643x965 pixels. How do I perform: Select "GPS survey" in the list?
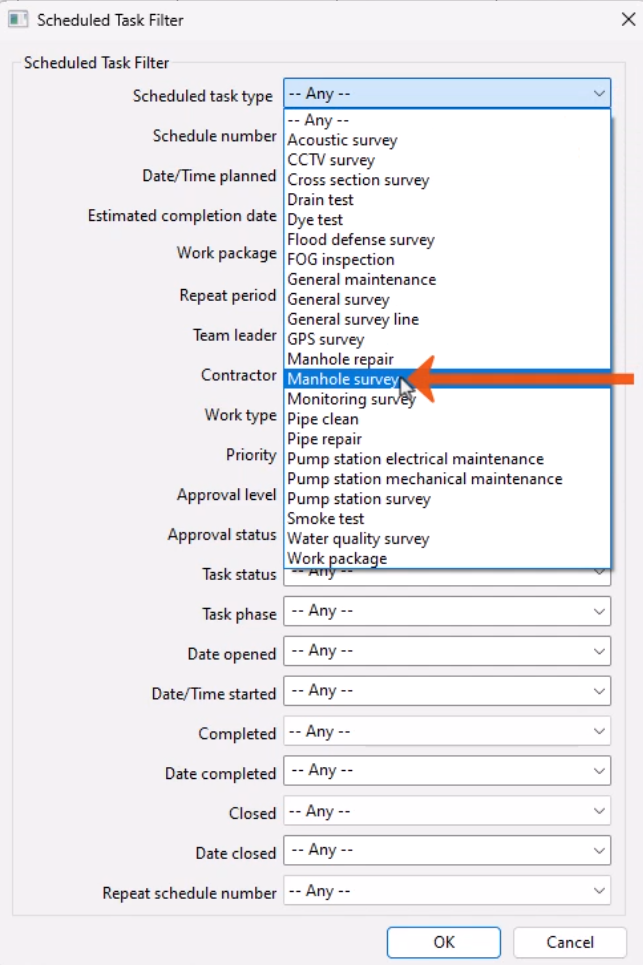pos(325,339)
